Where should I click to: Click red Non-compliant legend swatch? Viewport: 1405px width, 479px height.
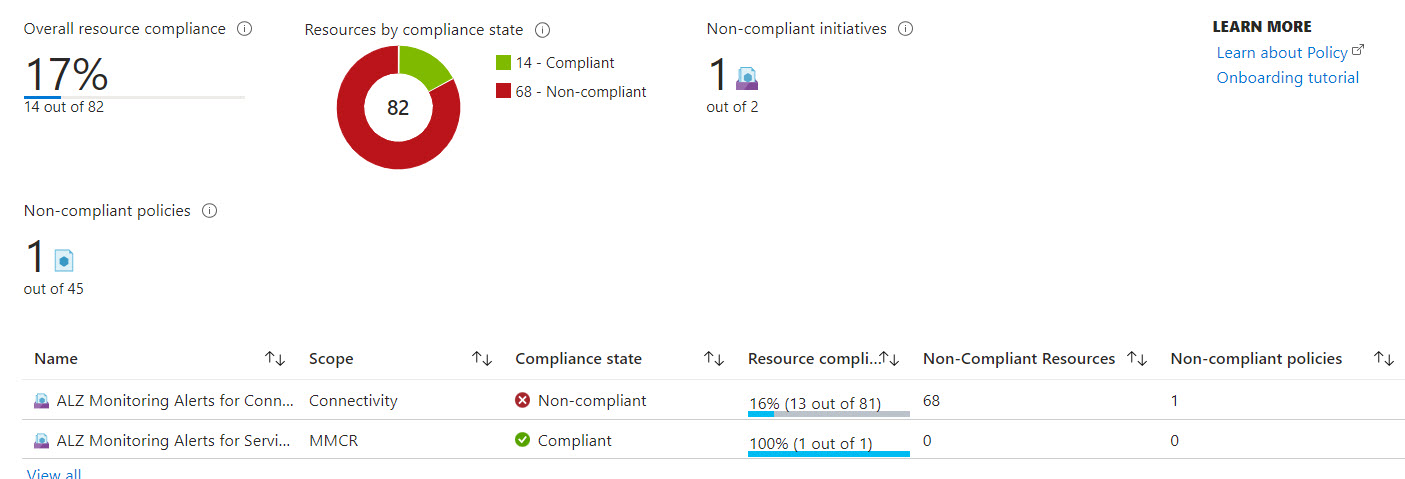click(503, 91)
